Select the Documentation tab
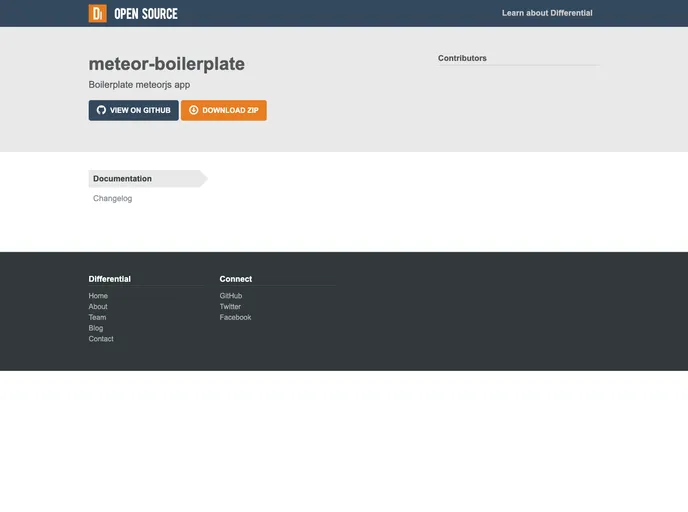 (148, 179)
